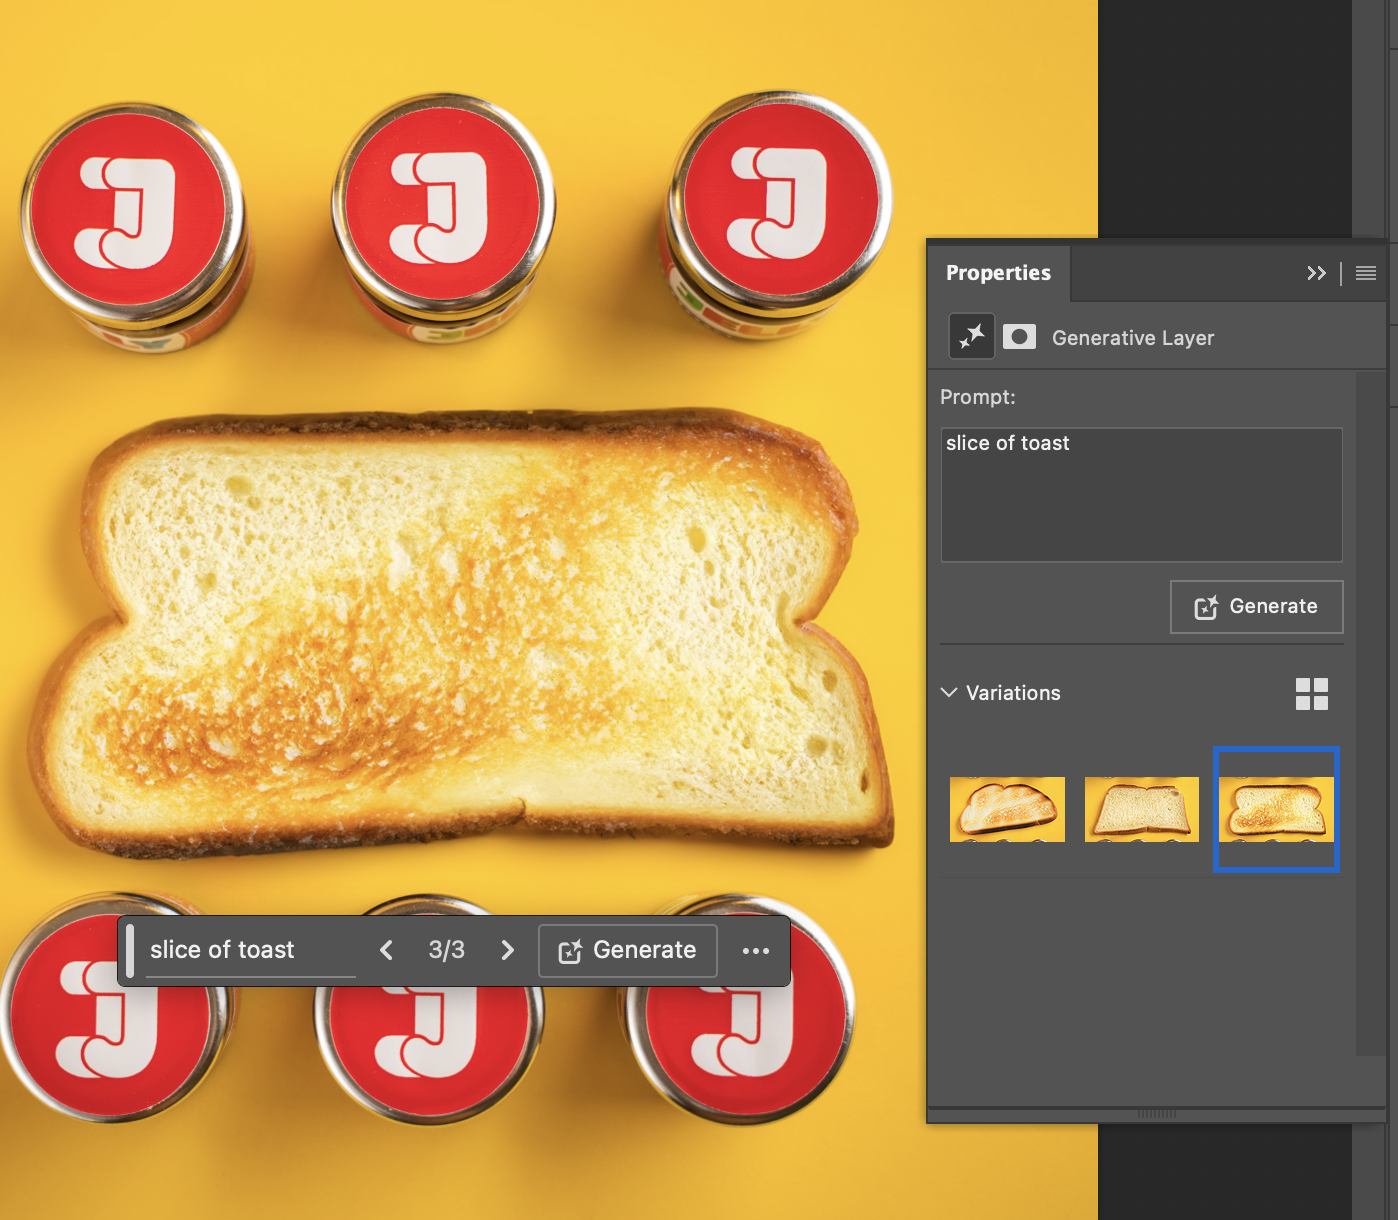1398x1220 pixels.
Task: Switch Variations to grid view
Action: click(1311, 694)
